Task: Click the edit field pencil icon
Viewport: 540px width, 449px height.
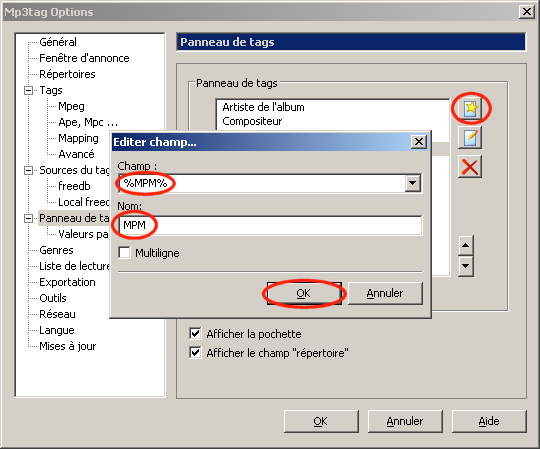Action: (470, 138)
